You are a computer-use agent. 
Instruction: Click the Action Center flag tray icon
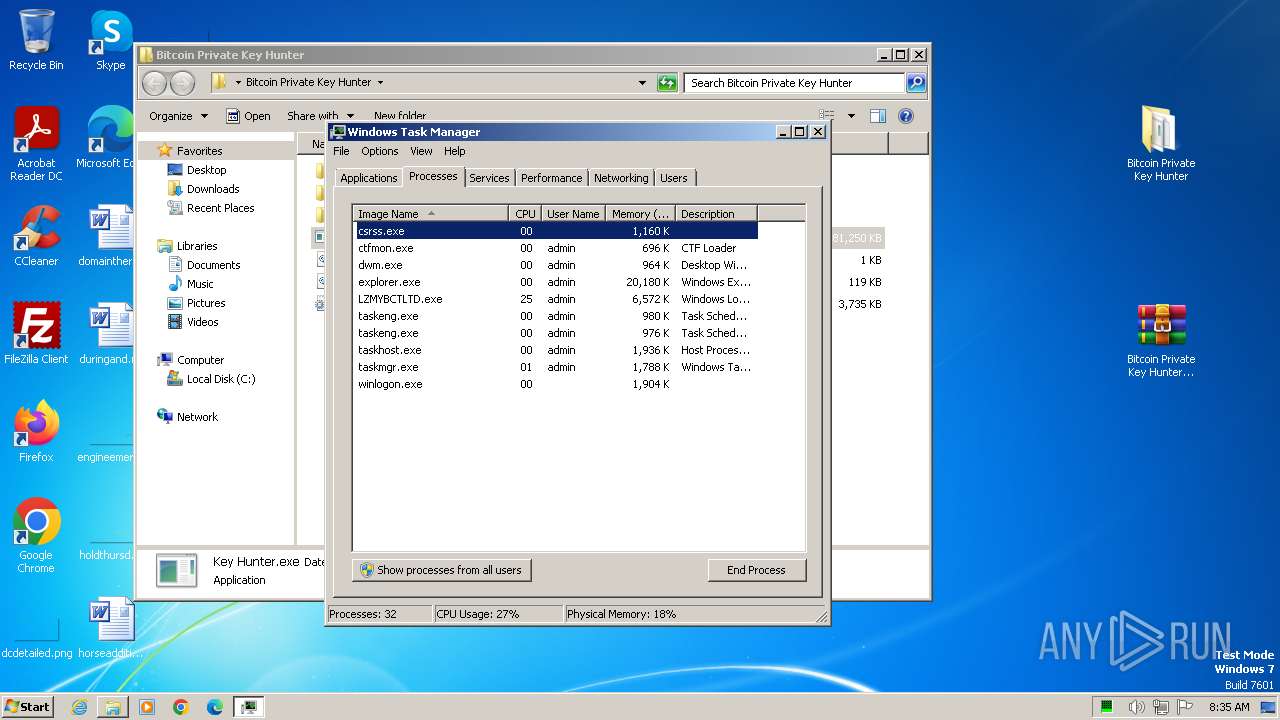tap(1186, 707)
